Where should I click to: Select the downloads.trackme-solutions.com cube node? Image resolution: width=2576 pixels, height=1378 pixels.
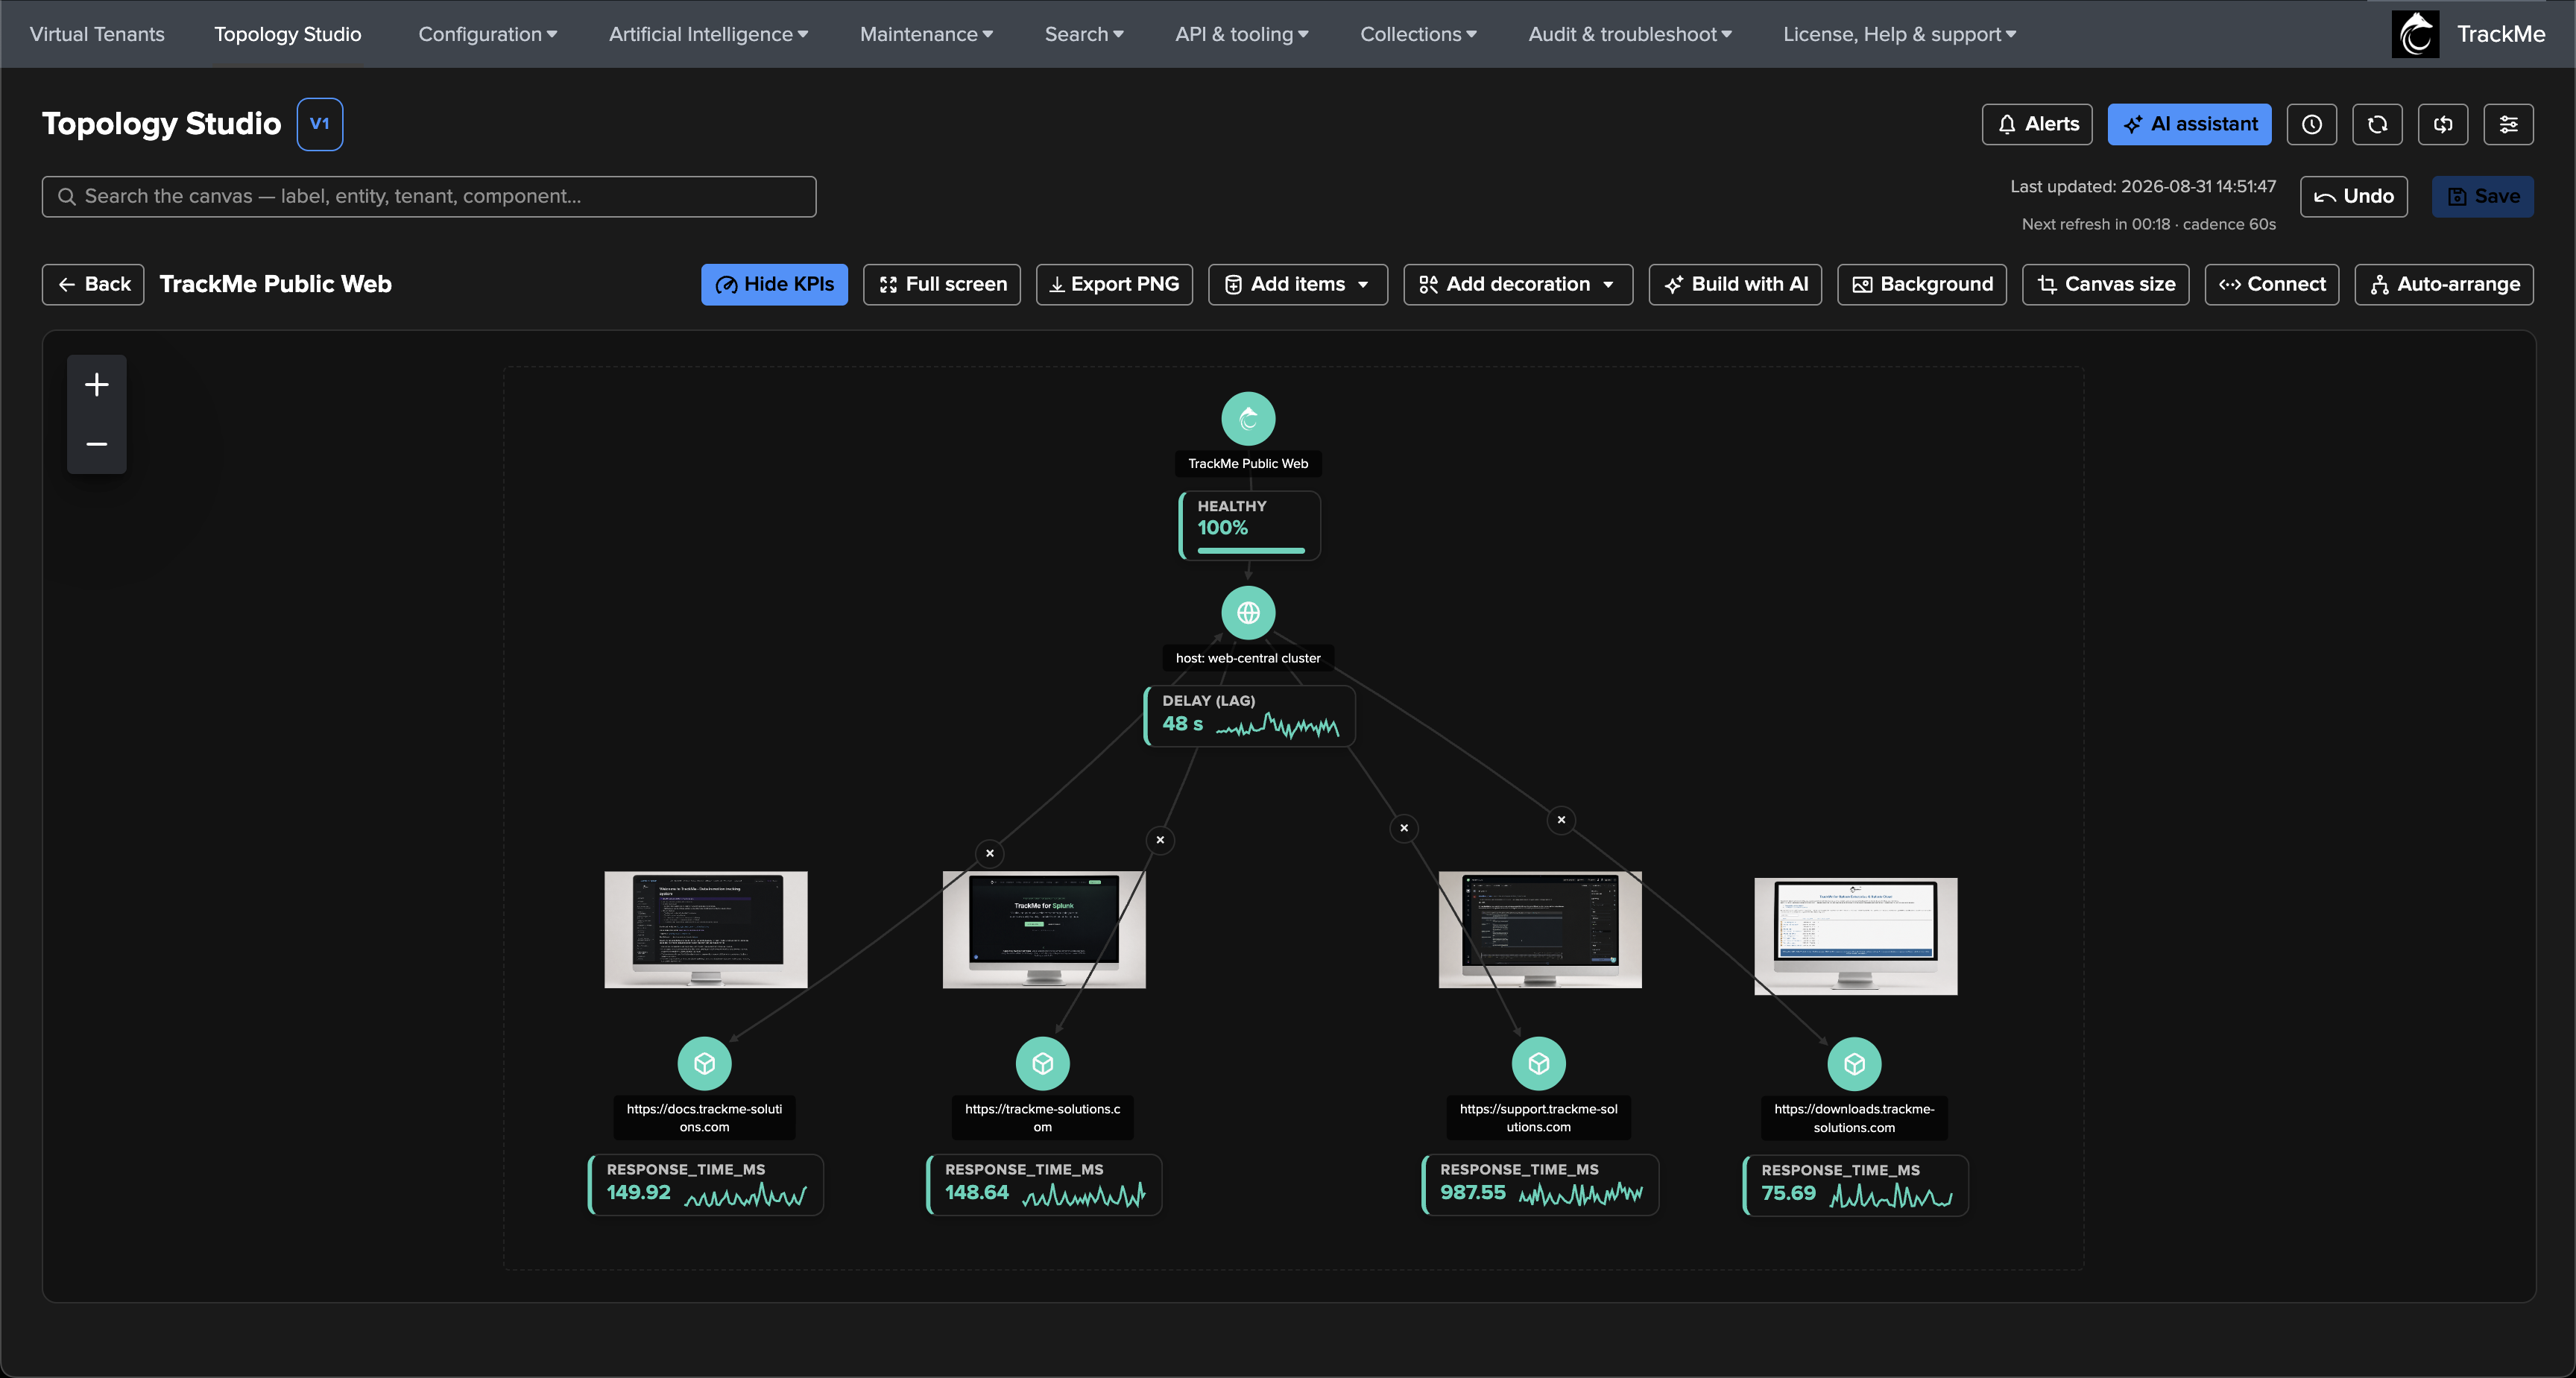point(1855,1065)
